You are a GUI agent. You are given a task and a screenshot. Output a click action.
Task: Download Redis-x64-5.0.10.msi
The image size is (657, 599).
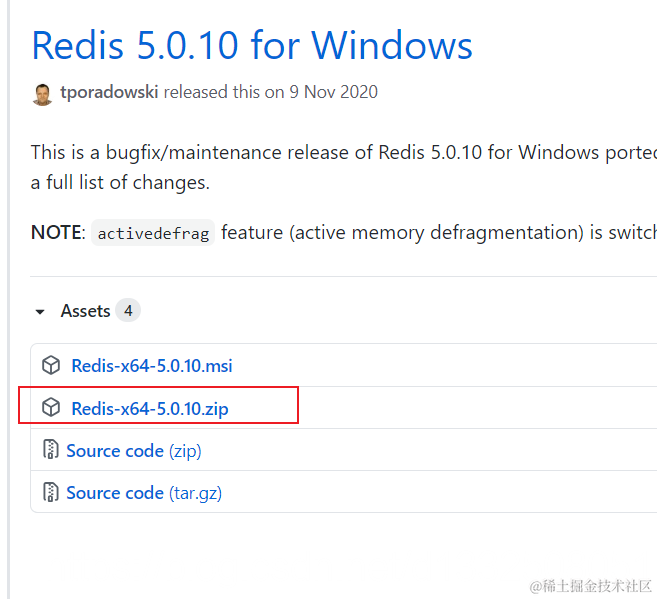click(152, 366)
